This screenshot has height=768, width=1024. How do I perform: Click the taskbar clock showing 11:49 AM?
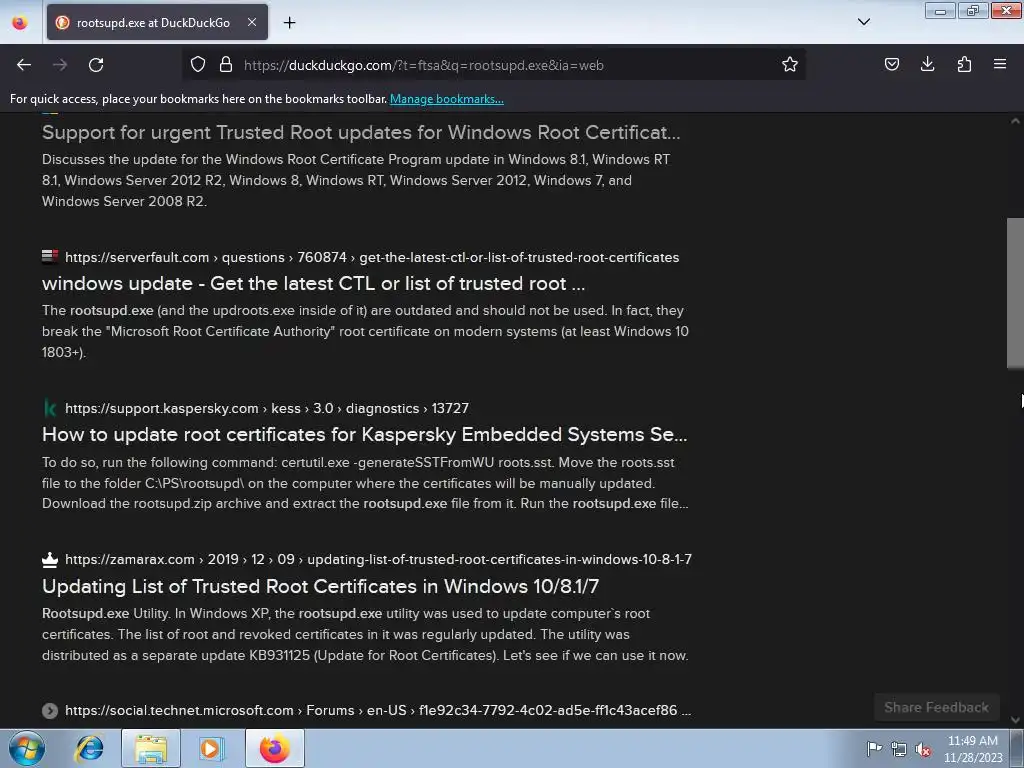(973, 749)
